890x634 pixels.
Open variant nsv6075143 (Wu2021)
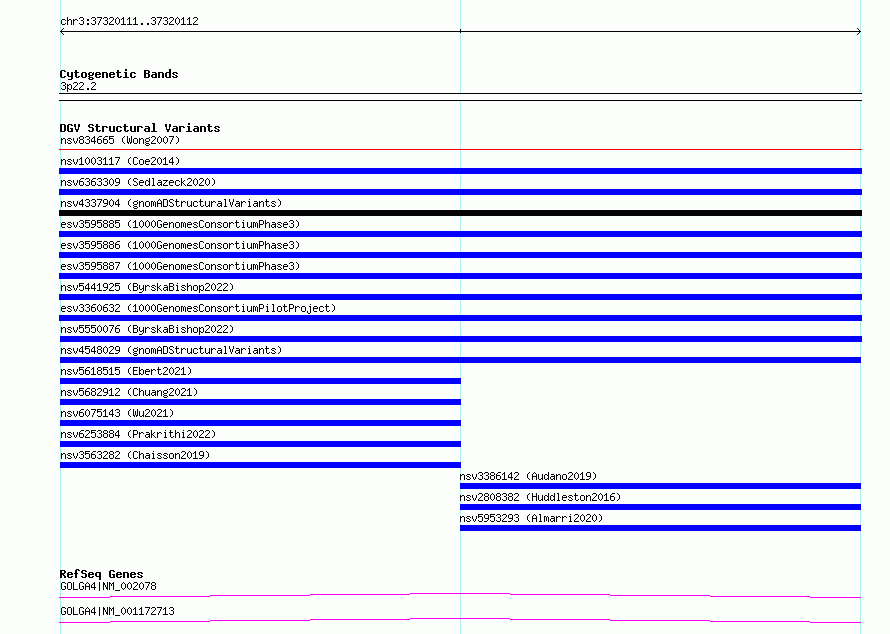click(x=117, y=413)
